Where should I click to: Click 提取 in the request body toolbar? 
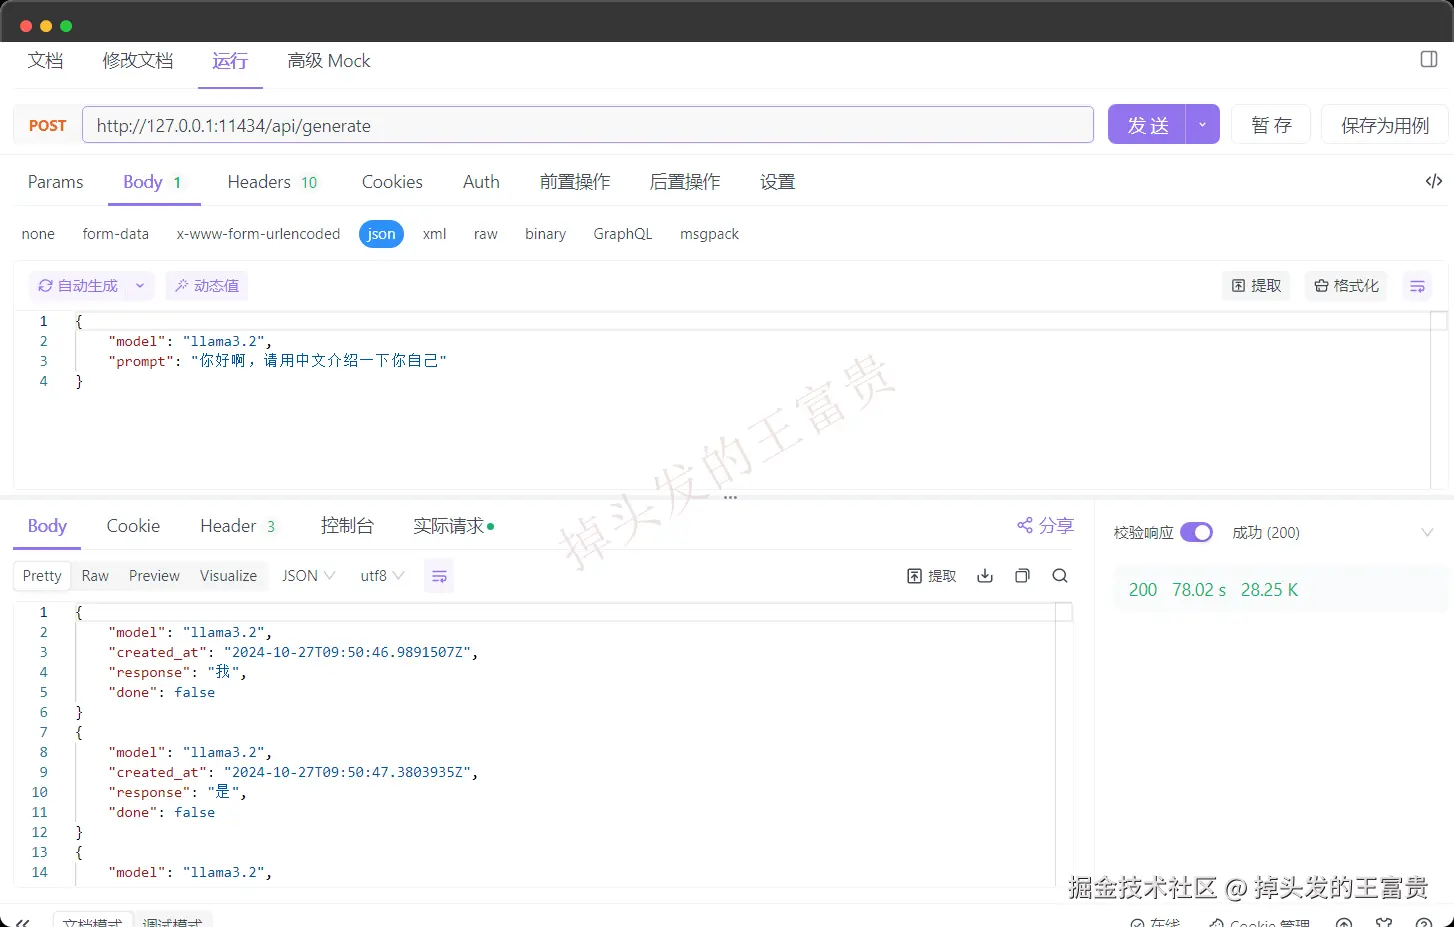[1256, 286]
